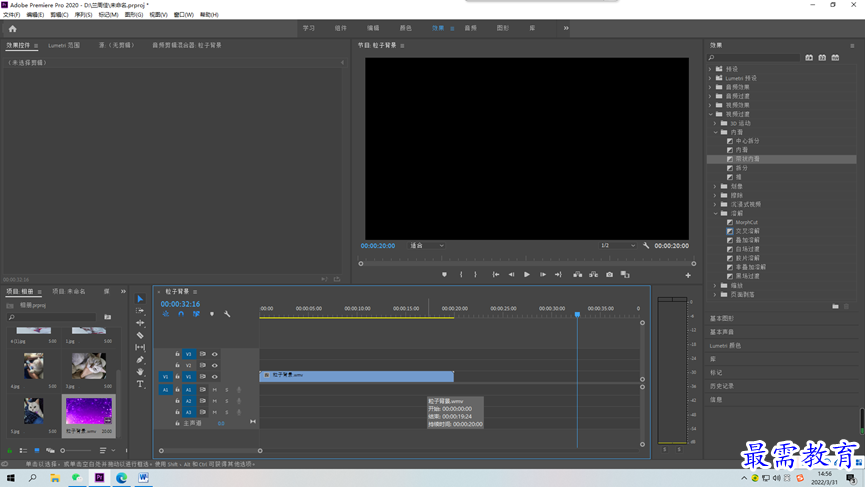Click Mark In brace icon

click(x=461, y=275)
